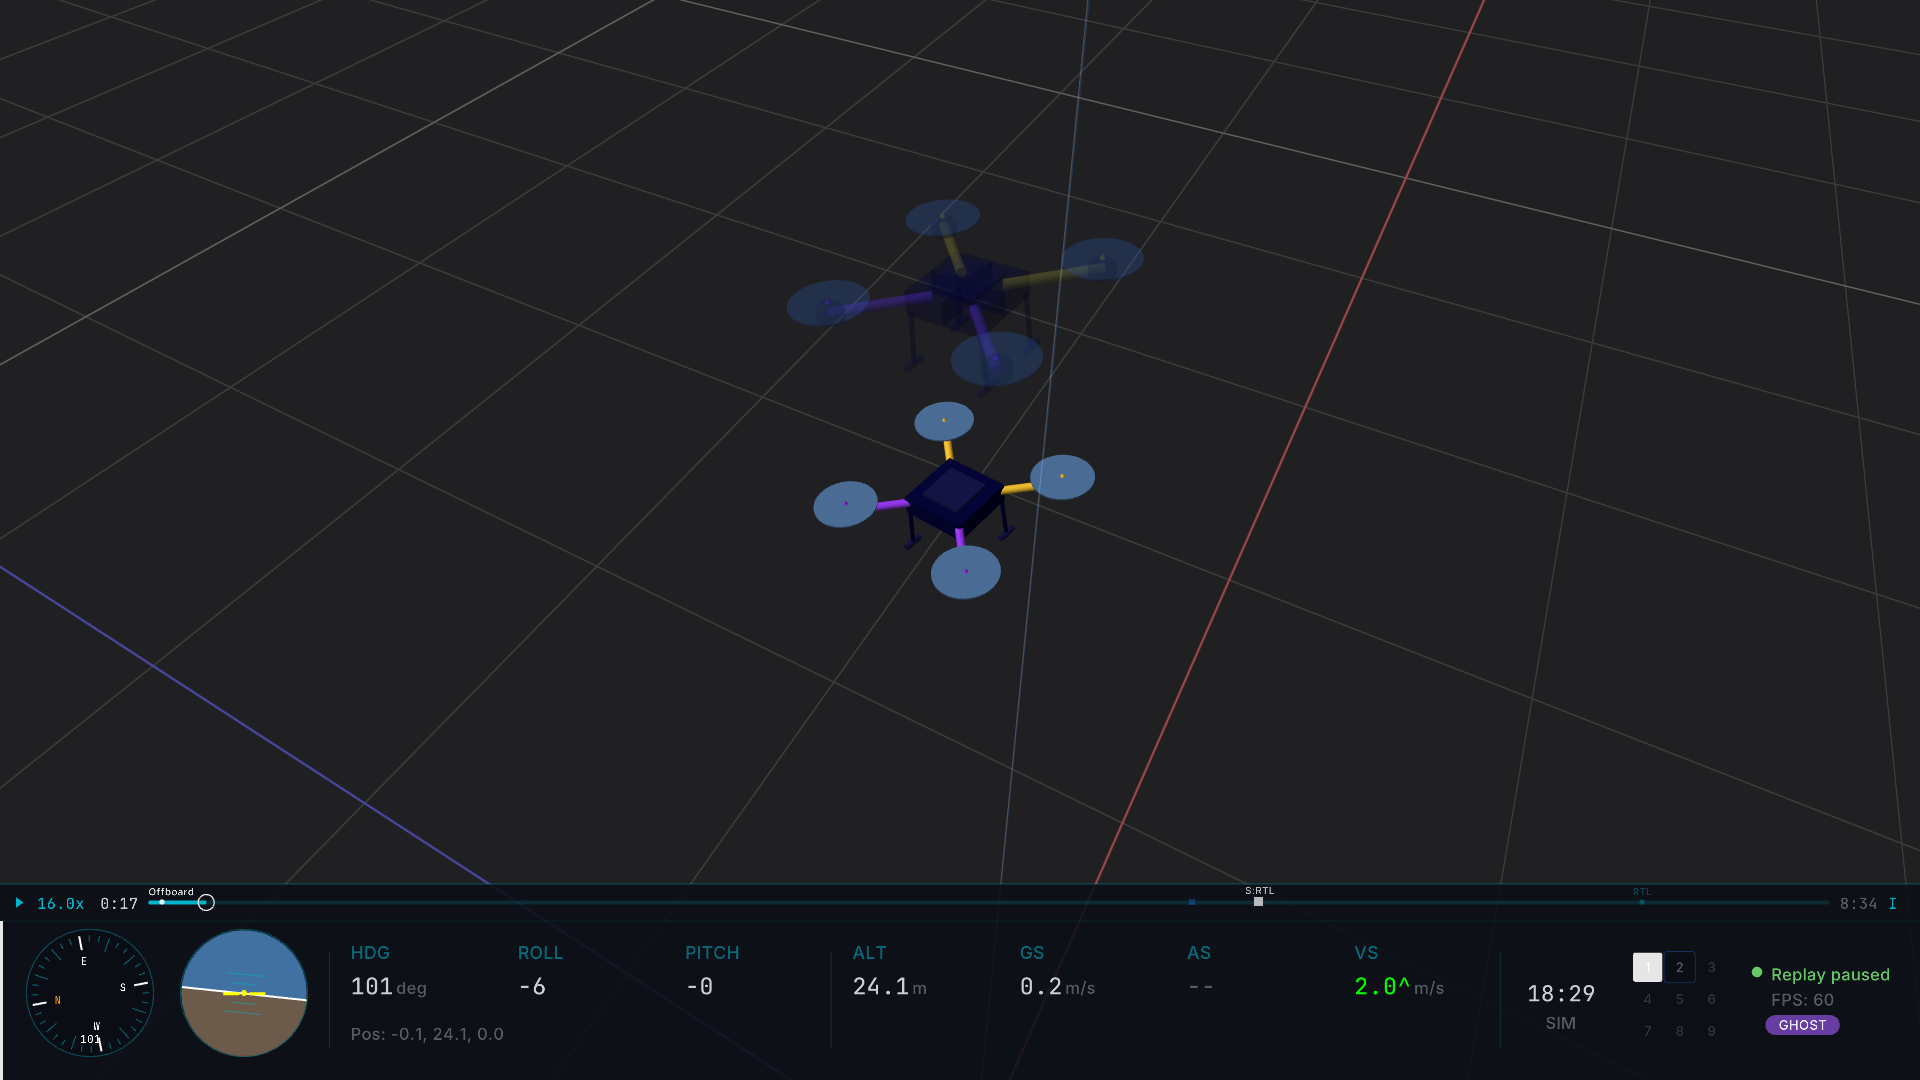The width and height of the screenshot is (1920, 1080).
Task: Click the artificial horizon attitude indicator
Action: click(x=244, y=993)
